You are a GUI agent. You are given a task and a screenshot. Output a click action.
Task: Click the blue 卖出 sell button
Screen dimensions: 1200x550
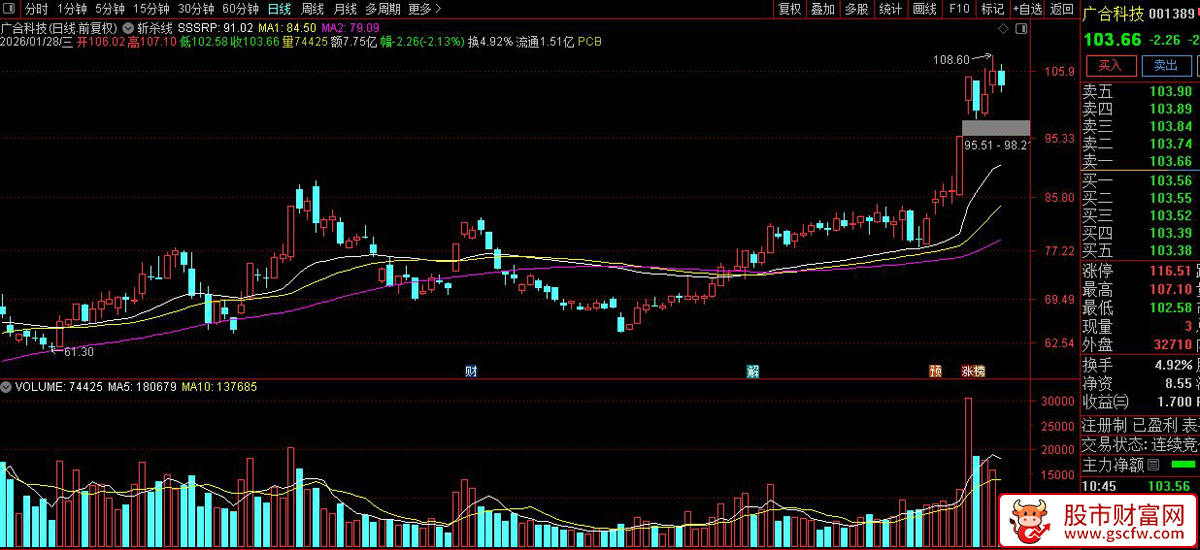(1166, 65)
